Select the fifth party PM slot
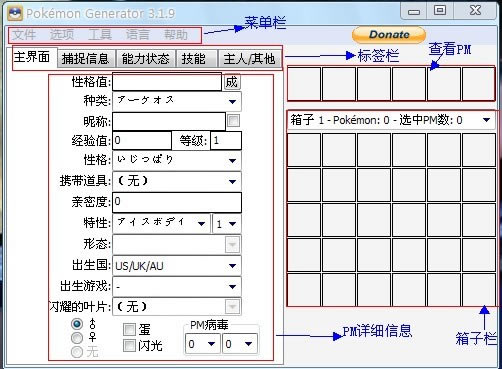502x369 pixels. coord(444,84)
